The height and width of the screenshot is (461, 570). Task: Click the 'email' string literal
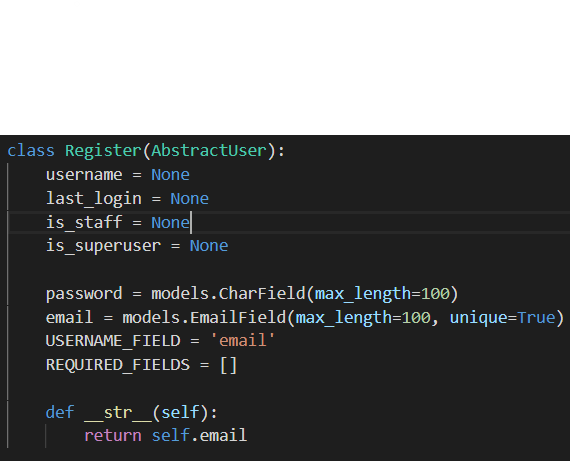point(243,341)
